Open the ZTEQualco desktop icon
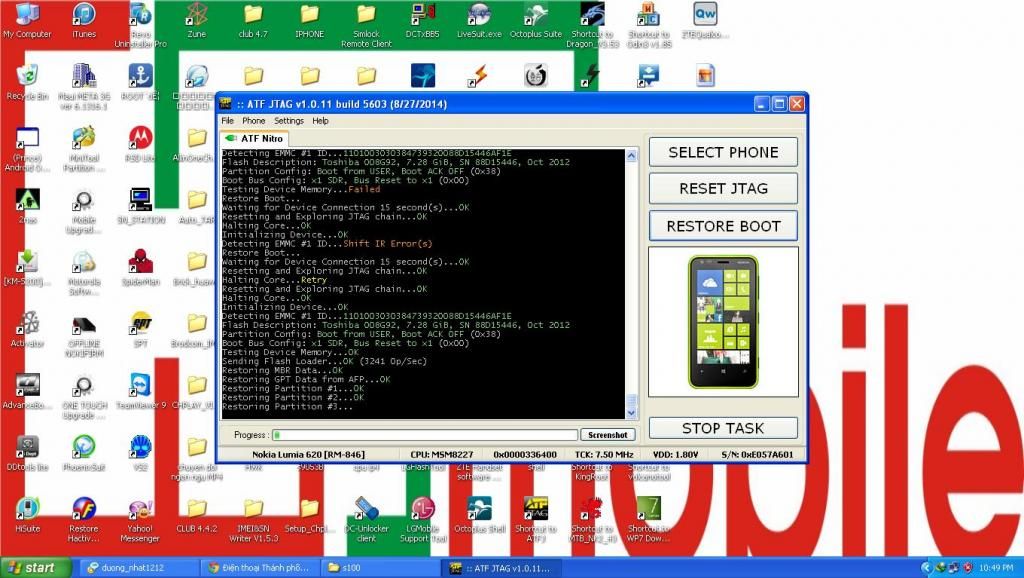1024x578 pixels. point(705,20)
